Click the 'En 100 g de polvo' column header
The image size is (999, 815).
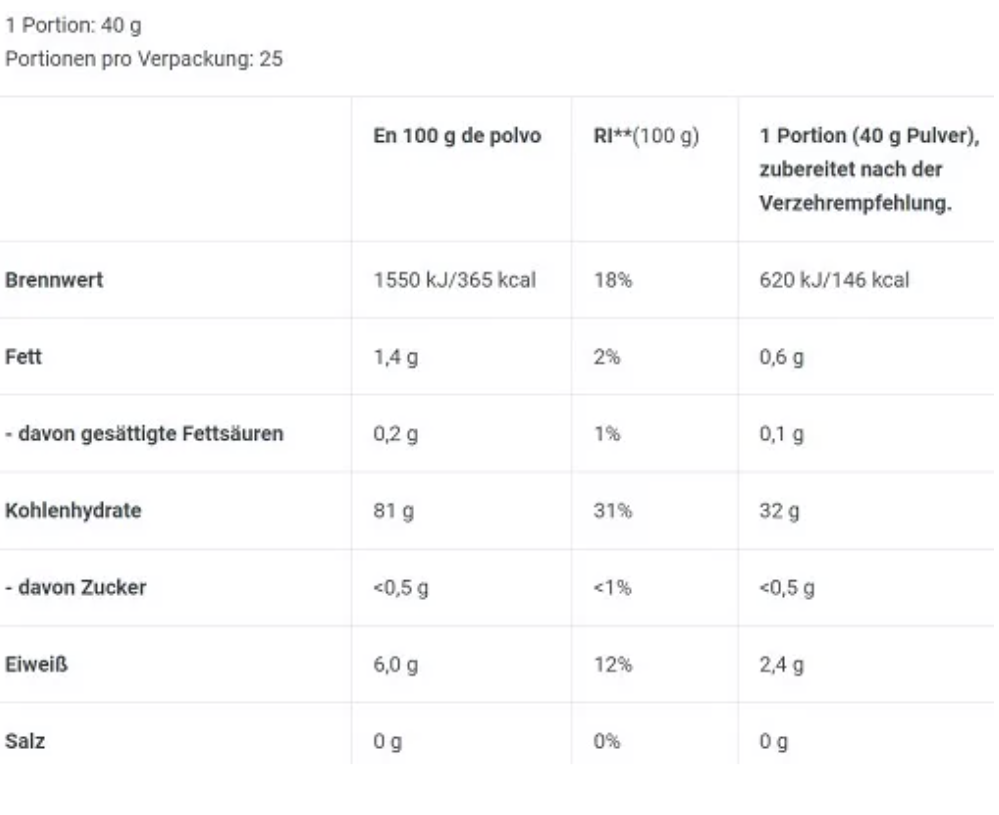457,137
